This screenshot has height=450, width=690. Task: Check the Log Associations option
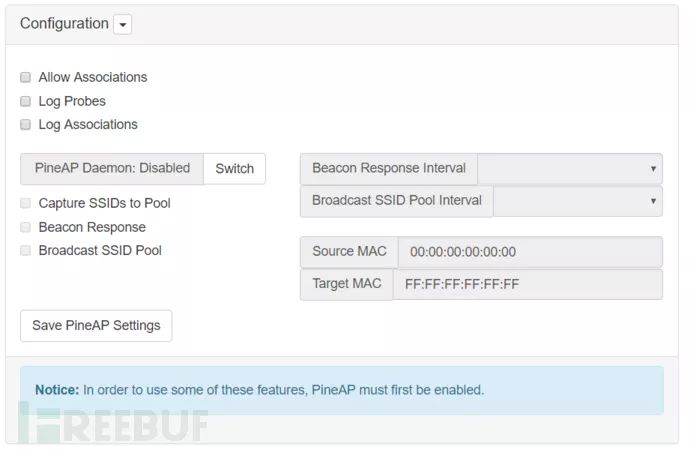click(26, 125)
